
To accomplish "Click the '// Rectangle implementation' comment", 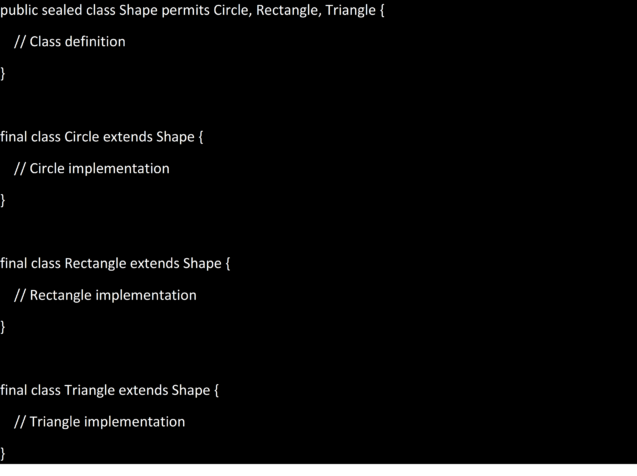I will (x=106, y=295).
